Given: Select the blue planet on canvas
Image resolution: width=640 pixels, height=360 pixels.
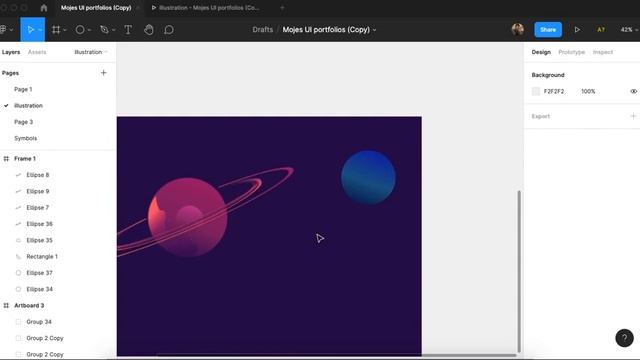Looking at the screenshot, I should (368, 178).
